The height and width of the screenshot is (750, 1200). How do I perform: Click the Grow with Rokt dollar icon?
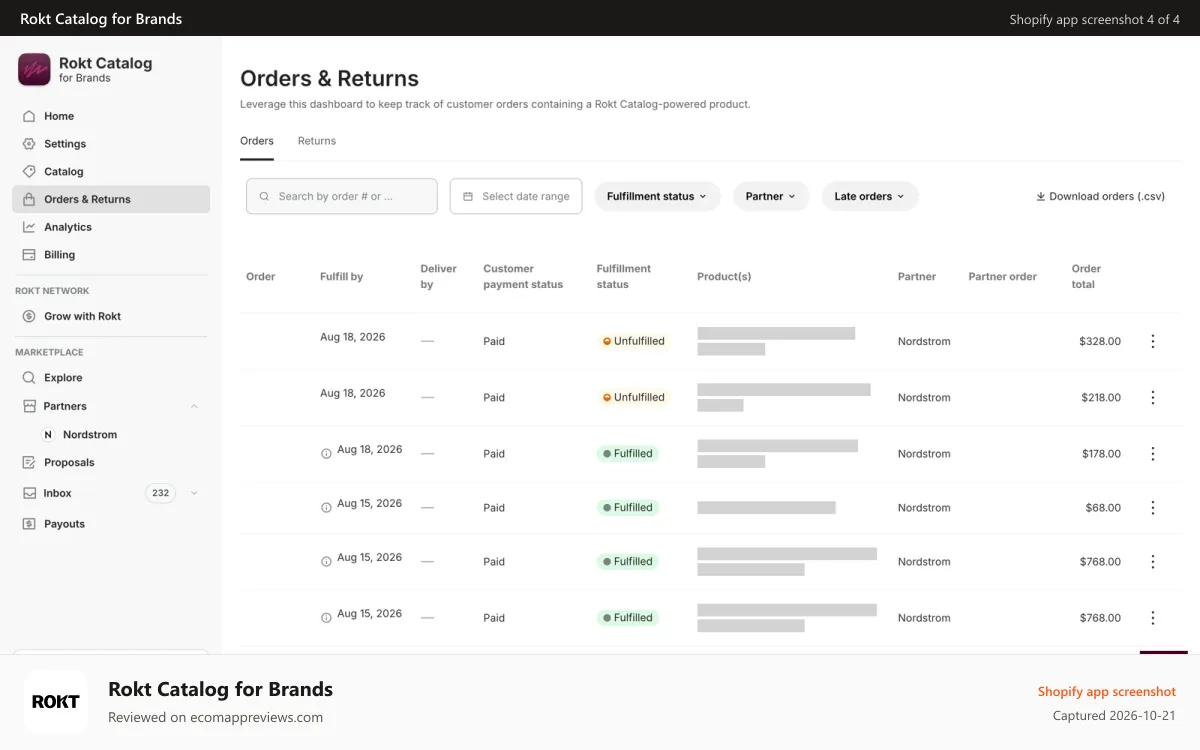click(x=29, y=316)
